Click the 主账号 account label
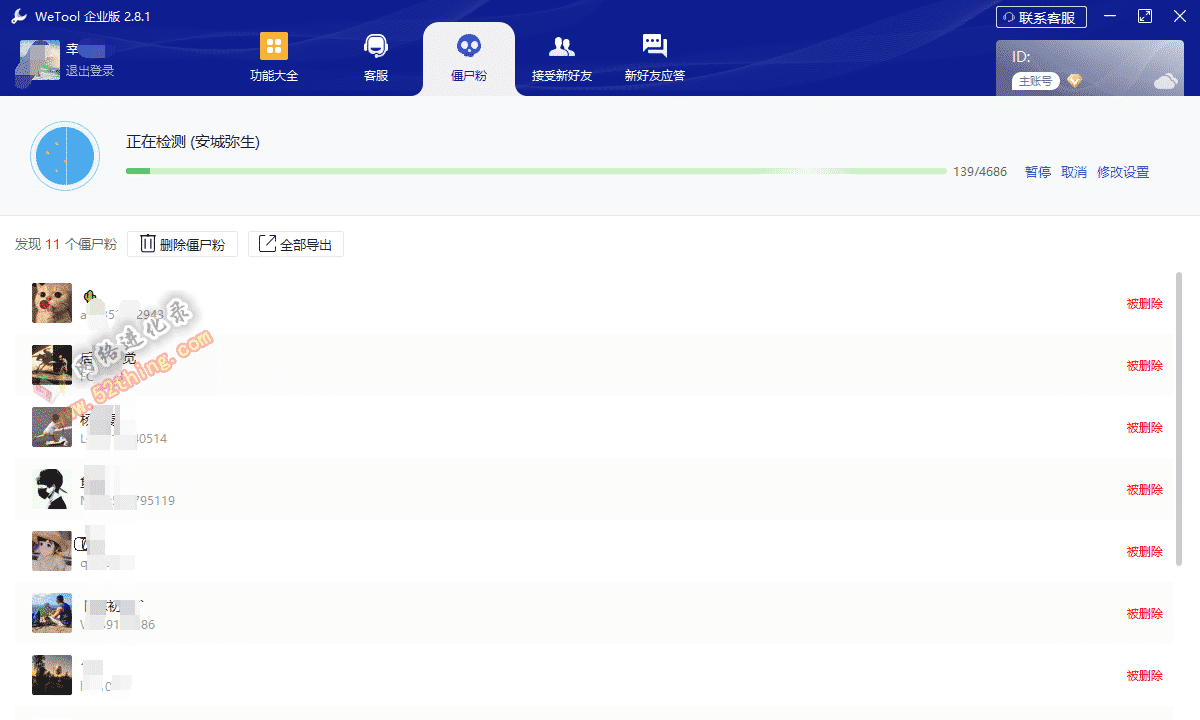 [x=1035, y=81]
